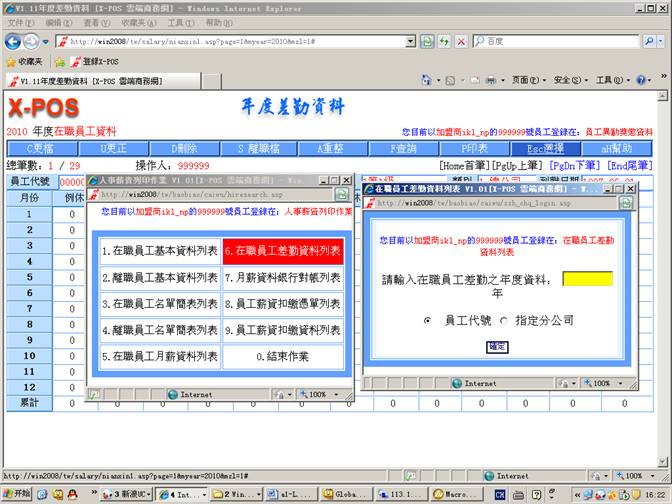The image size is (672, 504).
Task: Expand the 100% zoom level dropdown
Action: point(657,476)
